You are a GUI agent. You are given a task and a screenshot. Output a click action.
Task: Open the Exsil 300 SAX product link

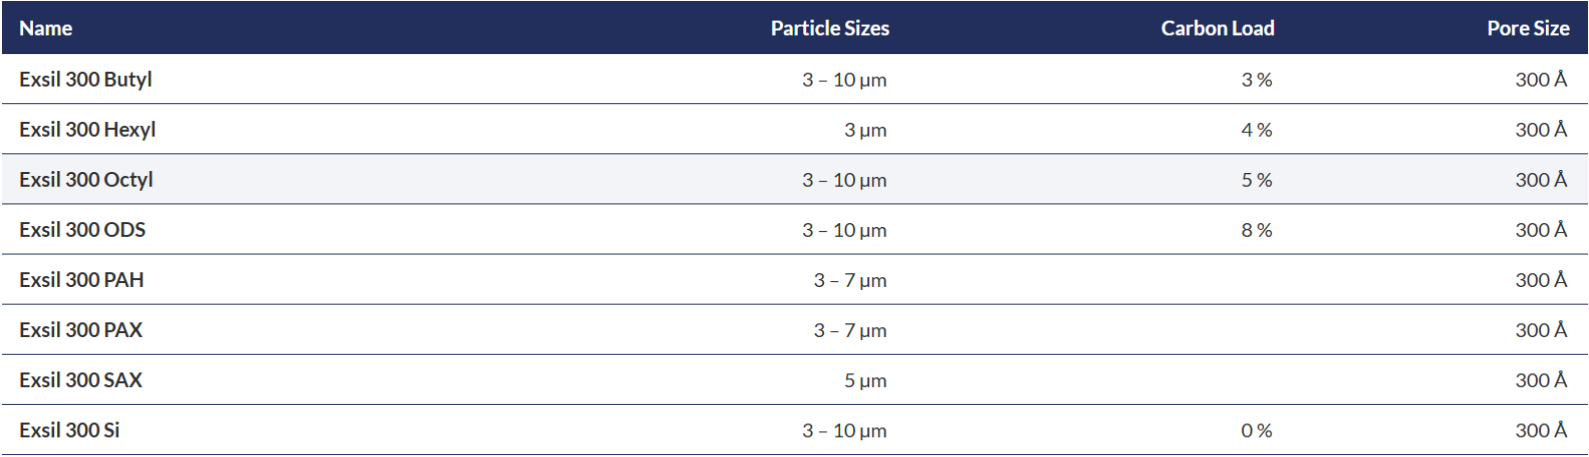[81, 379]
